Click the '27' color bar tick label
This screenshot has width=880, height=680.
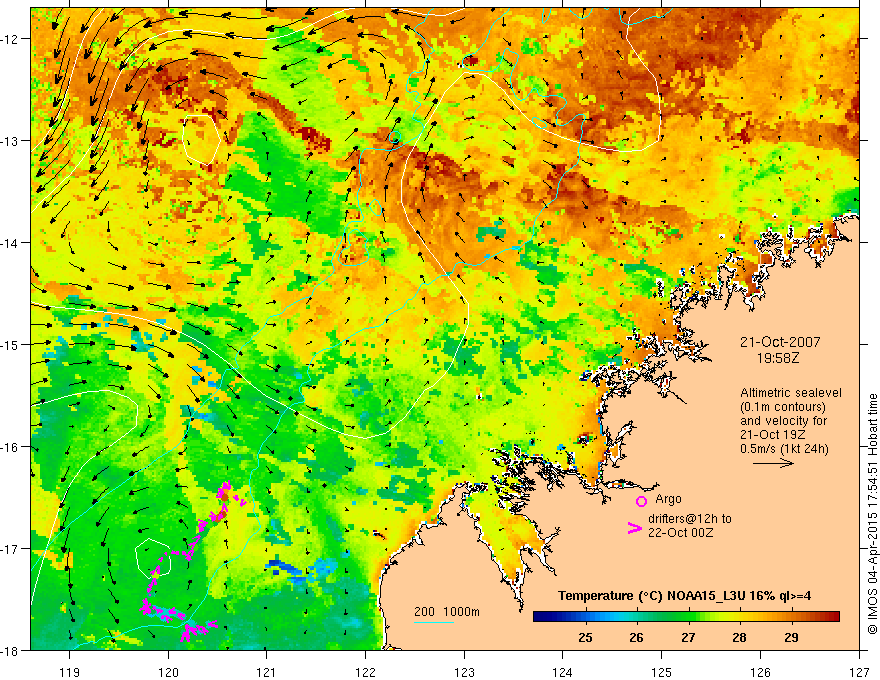coord(688,637)
